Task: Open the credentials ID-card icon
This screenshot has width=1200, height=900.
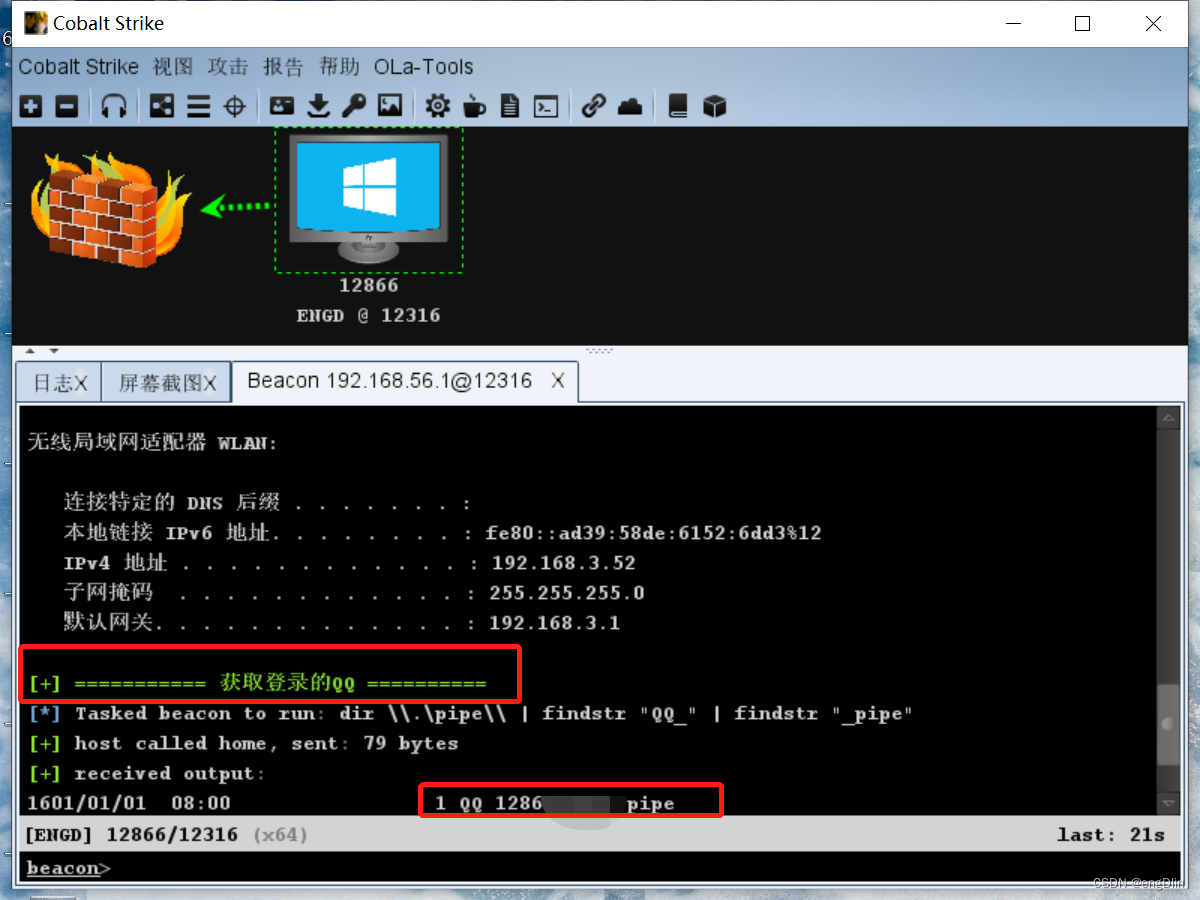Action: (283, 106)
